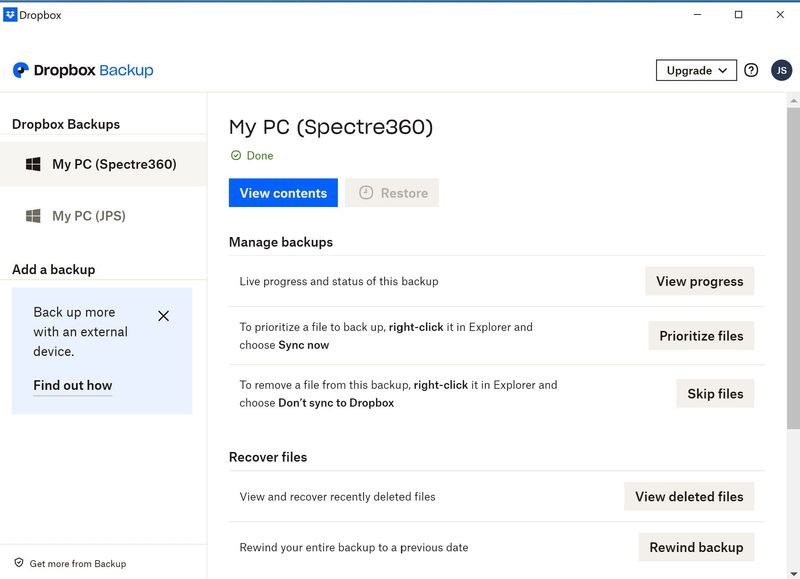Screen dimensions: 800x579
Task: Open the JS account avatar
Action: (x=781, y=70)
